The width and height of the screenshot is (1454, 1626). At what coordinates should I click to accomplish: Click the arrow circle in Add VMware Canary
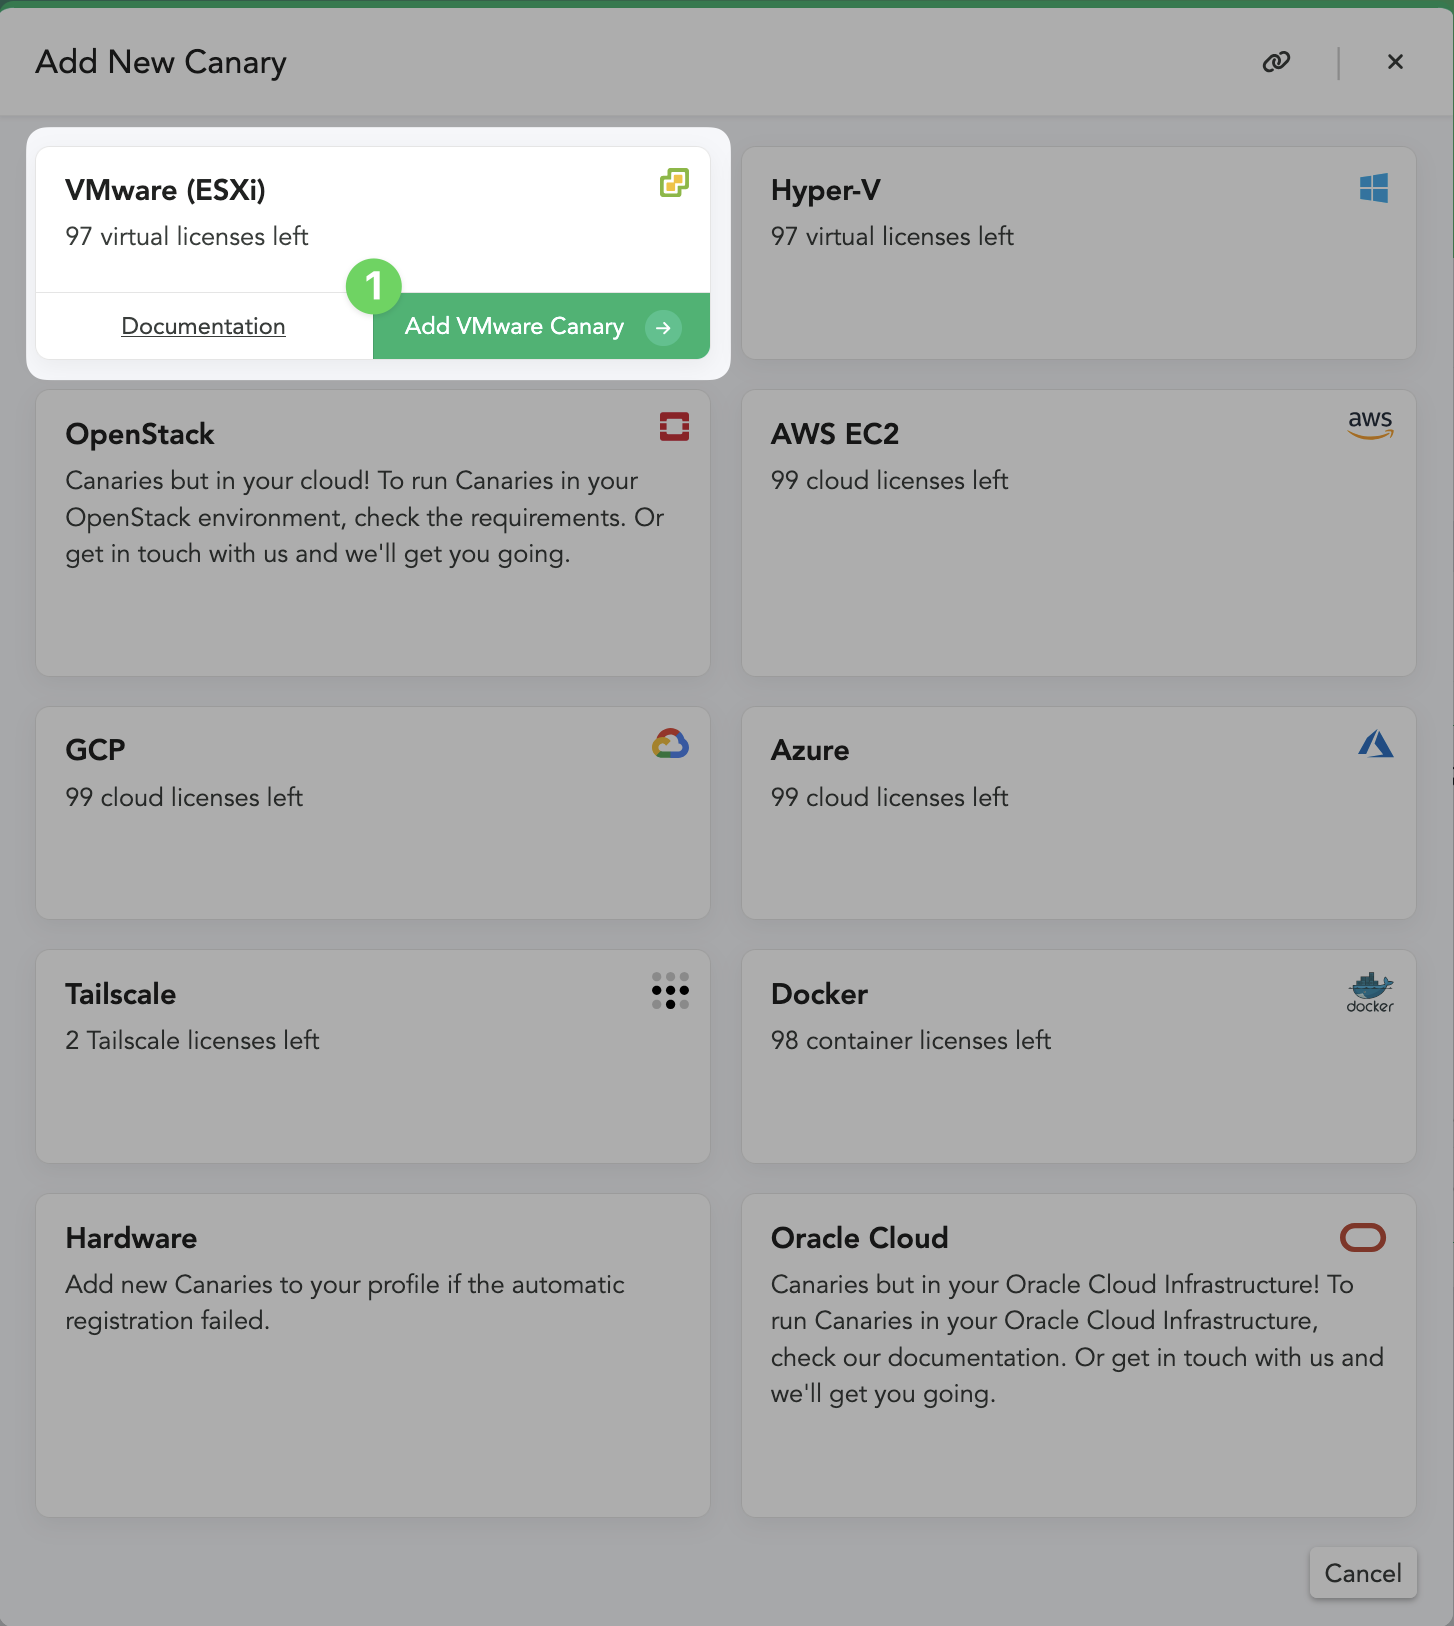(663, 327)
